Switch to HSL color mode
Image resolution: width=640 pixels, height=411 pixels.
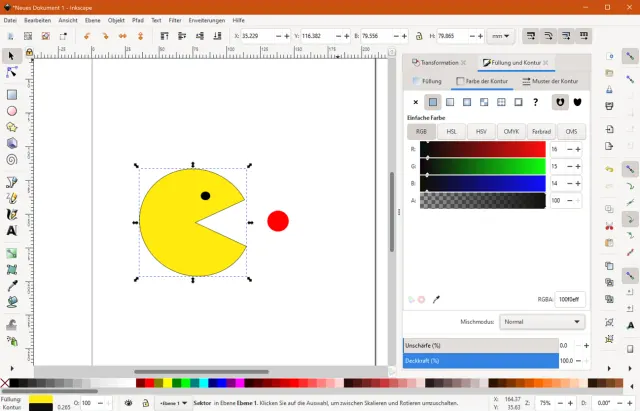452,131
